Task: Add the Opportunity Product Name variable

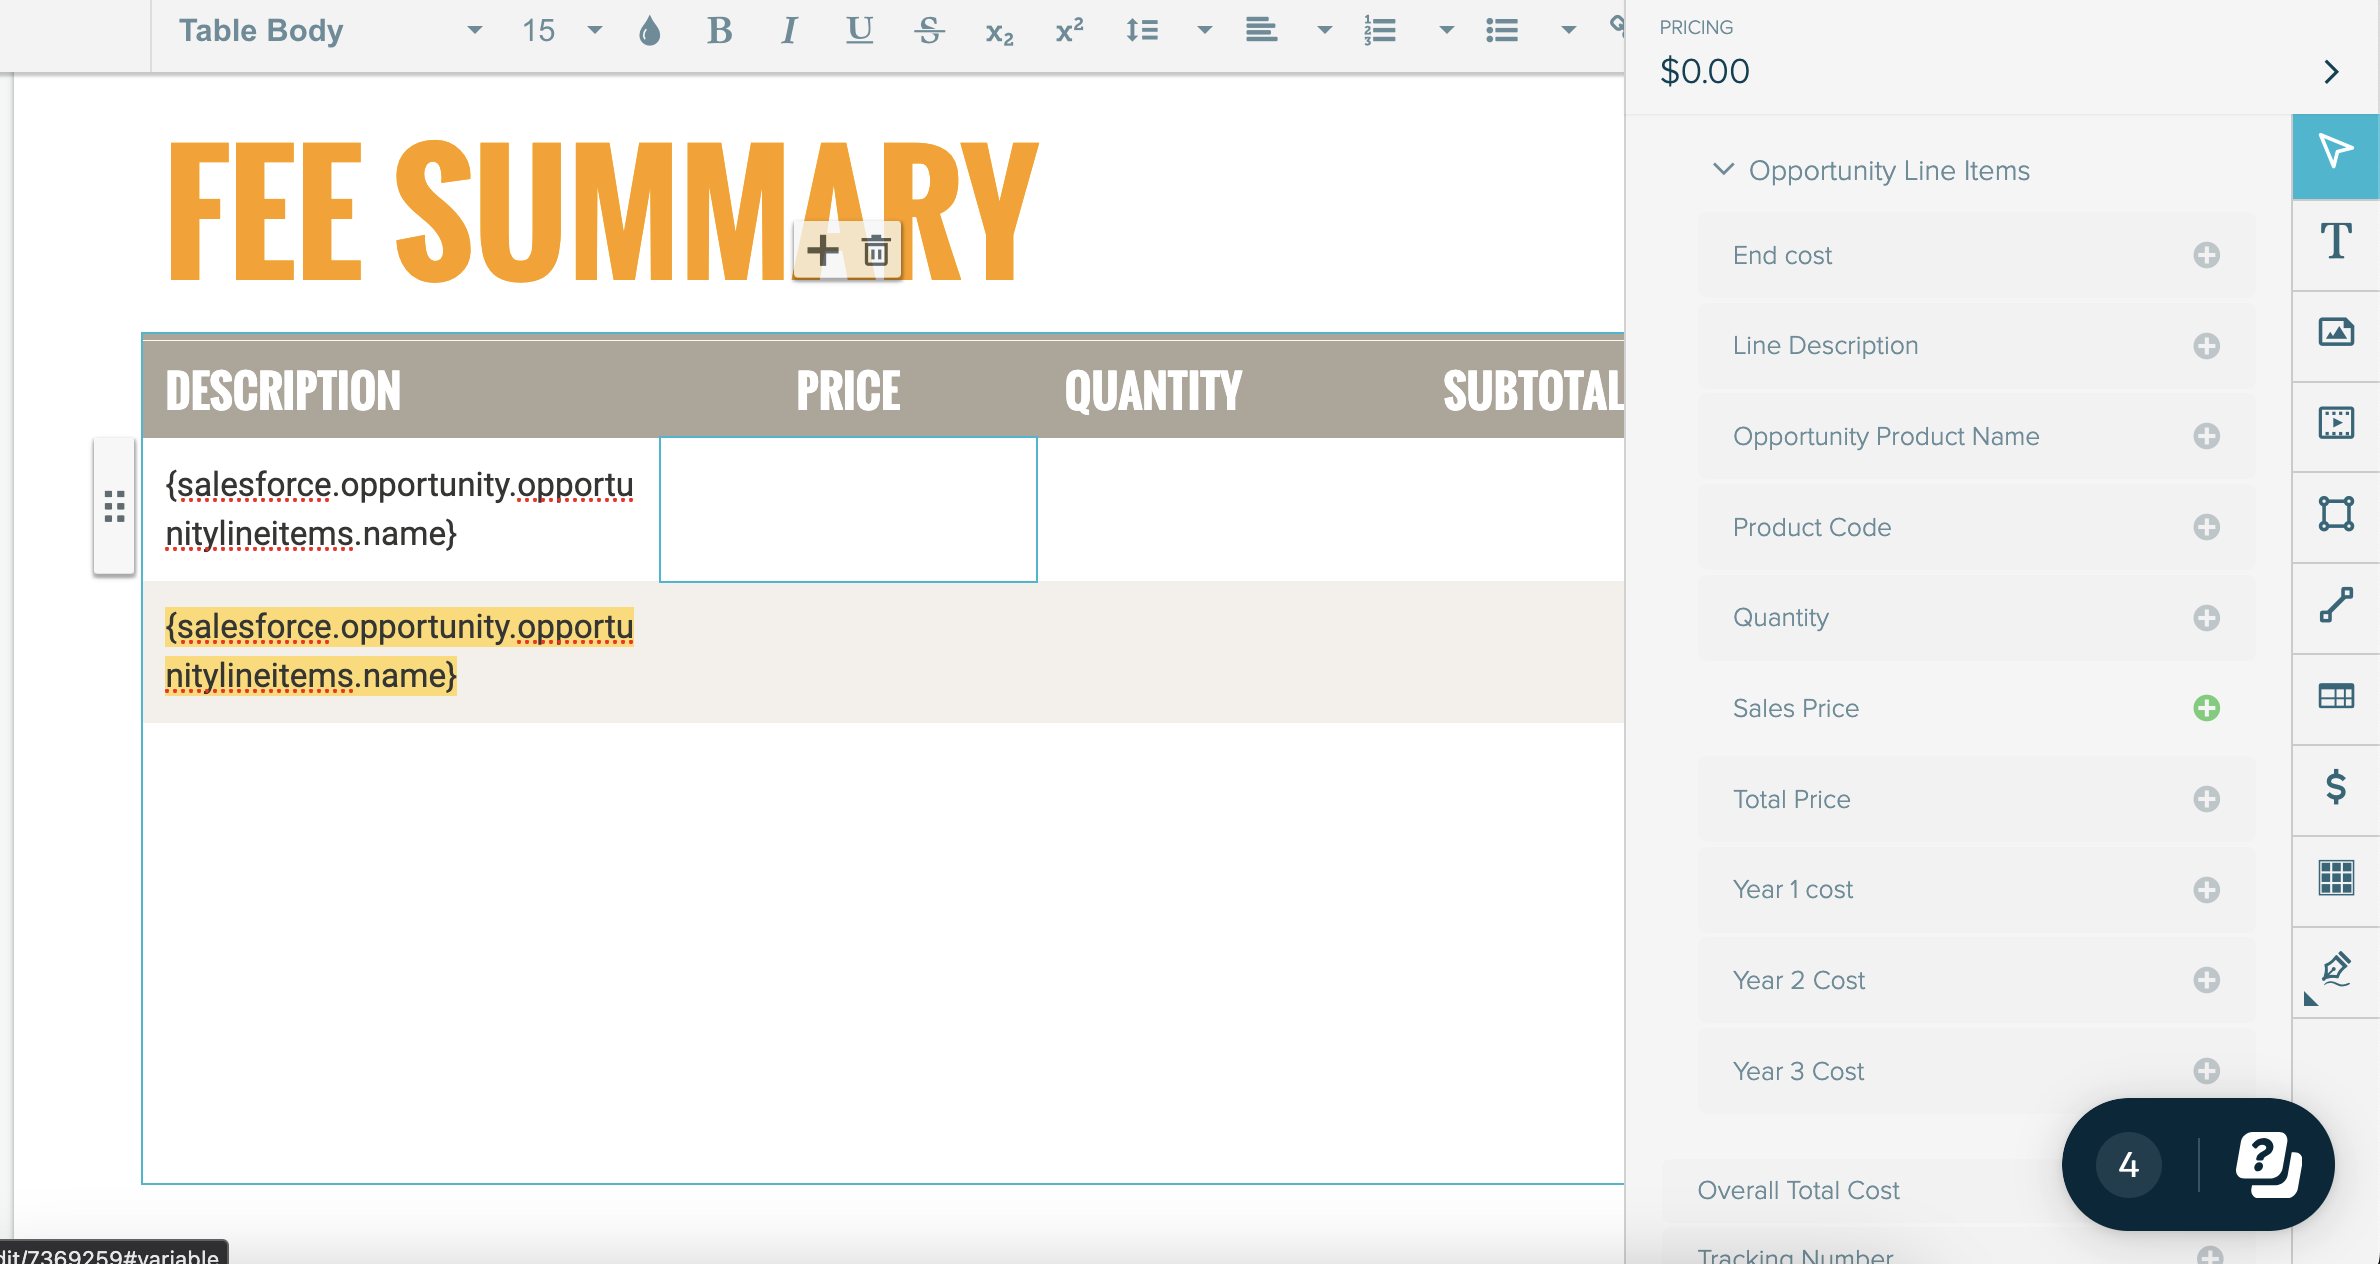Action: 2206,436
